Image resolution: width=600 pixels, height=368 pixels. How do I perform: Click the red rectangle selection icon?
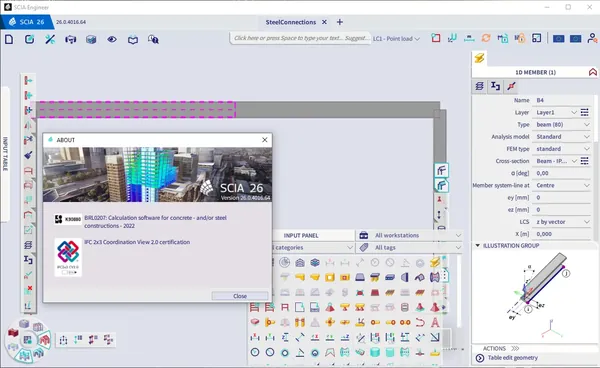(435, 38)
